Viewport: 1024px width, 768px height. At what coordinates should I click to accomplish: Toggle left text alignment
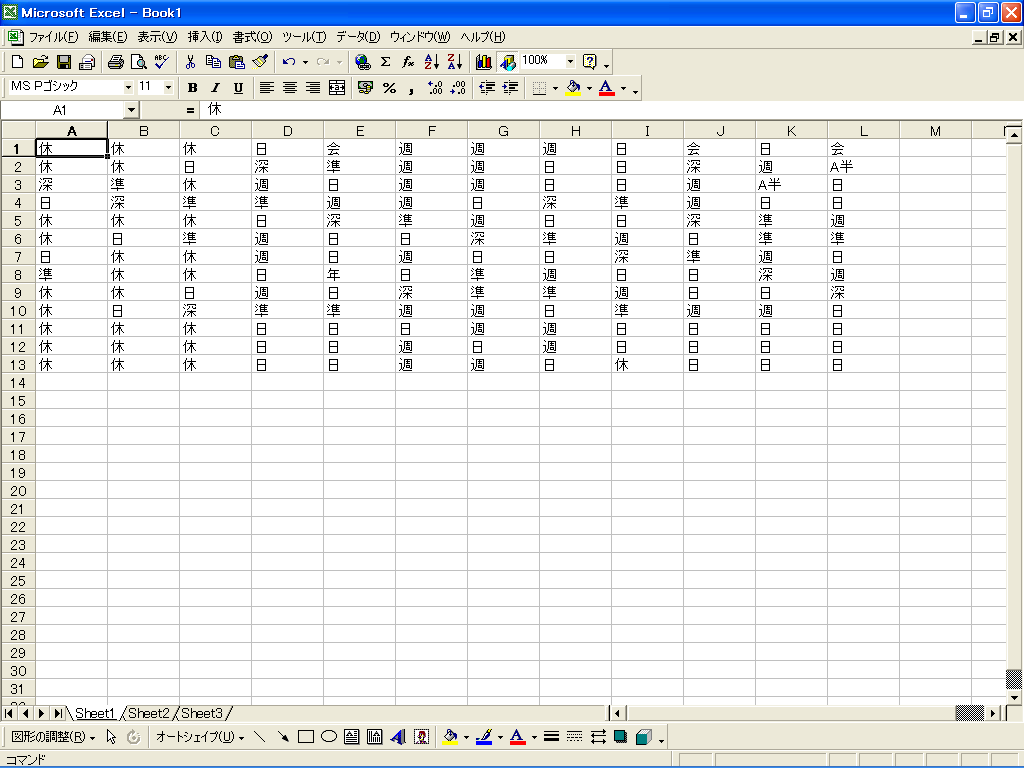point(266,88)
